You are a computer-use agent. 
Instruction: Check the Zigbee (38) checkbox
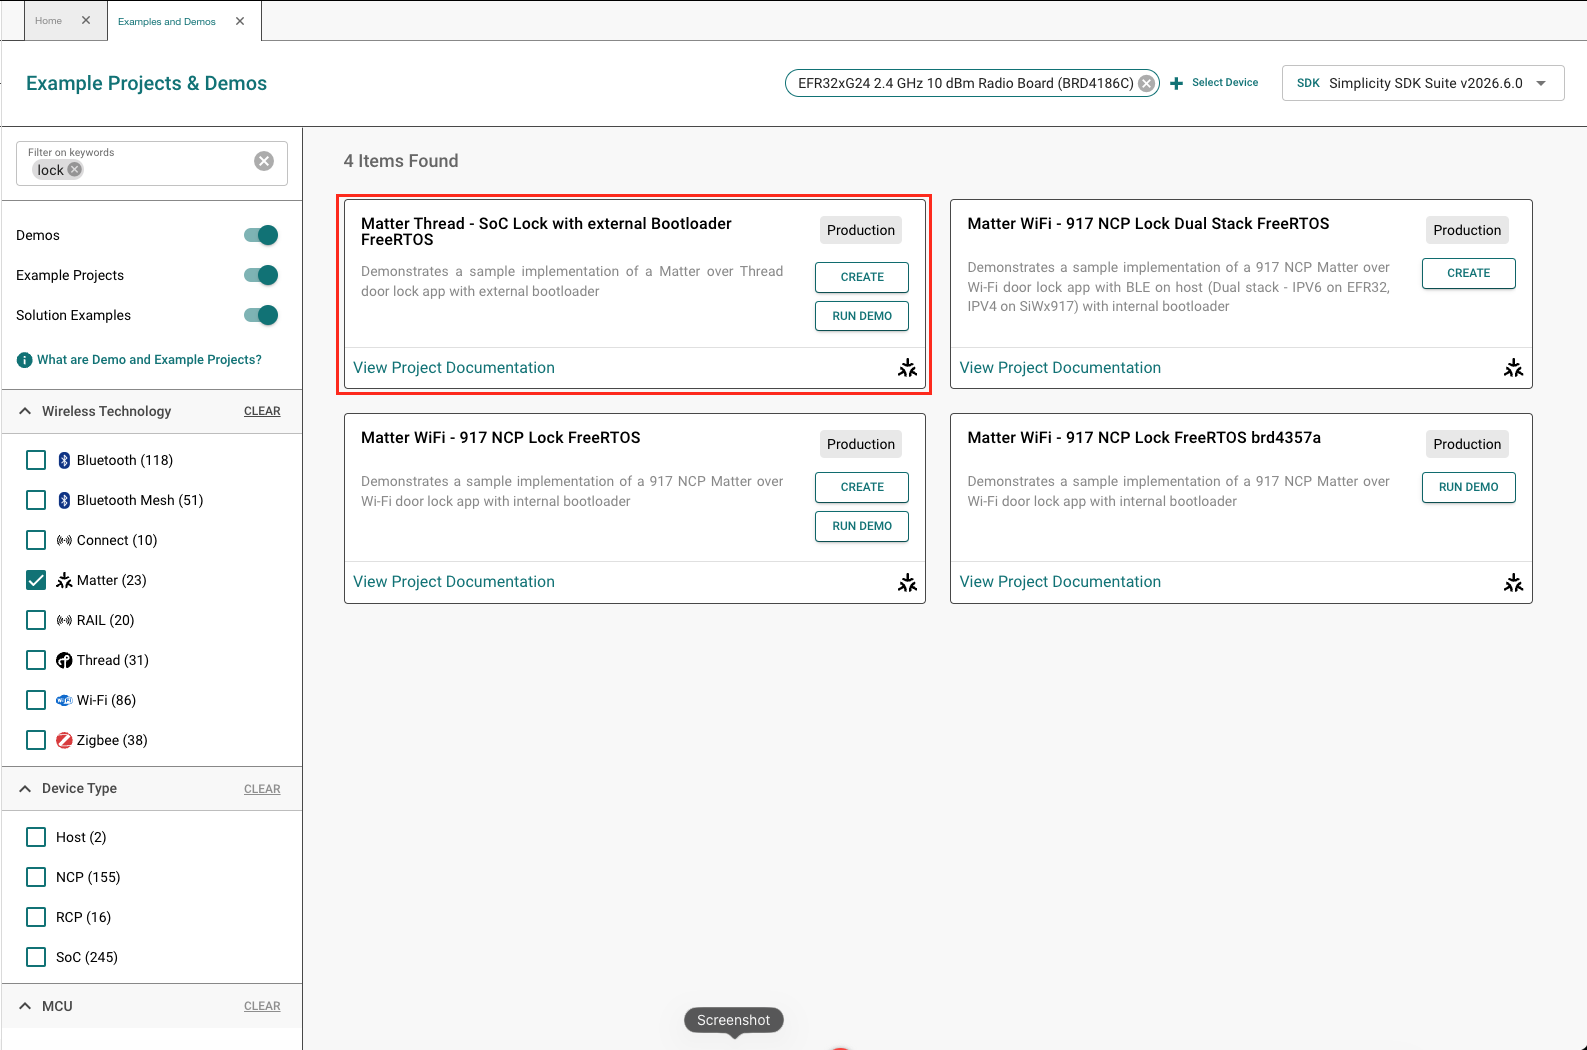pos(36,740)
